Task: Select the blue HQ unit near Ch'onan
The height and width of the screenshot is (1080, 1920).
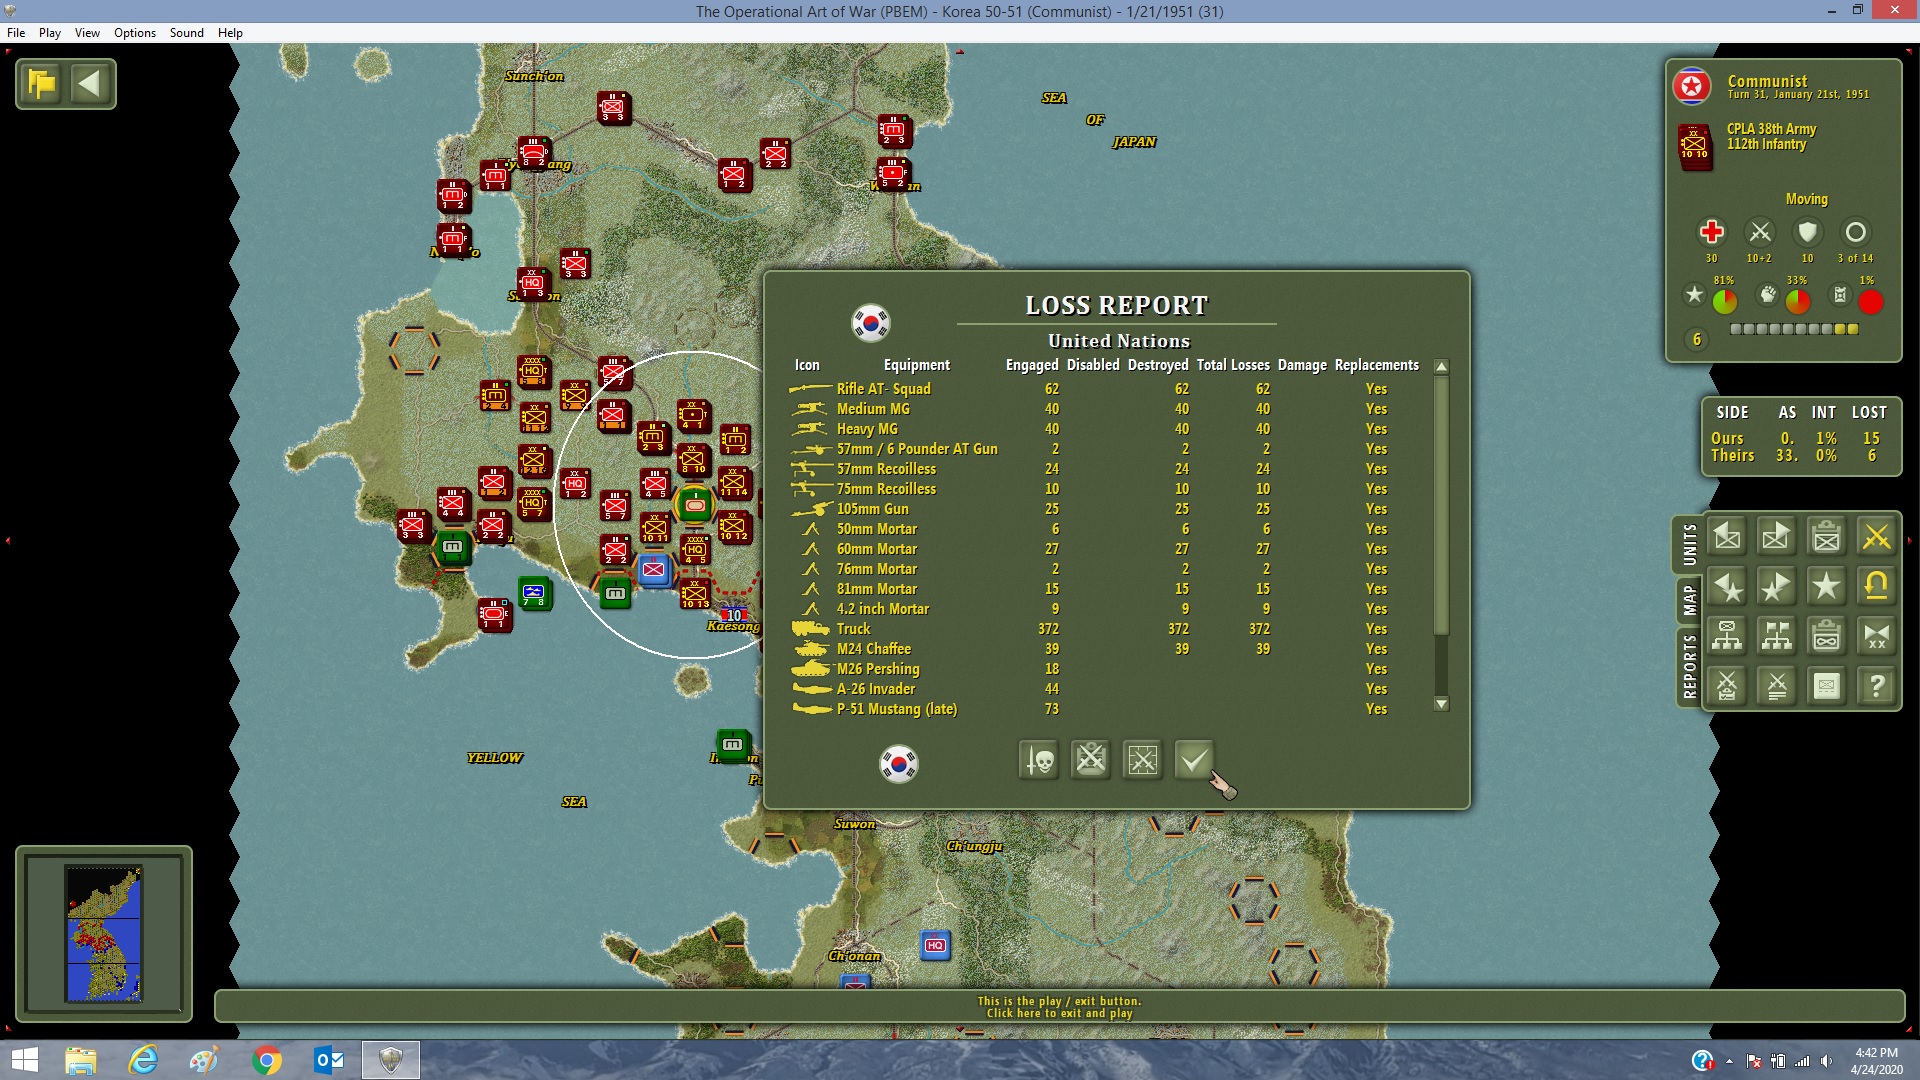Action: click(x=935, y=945)
